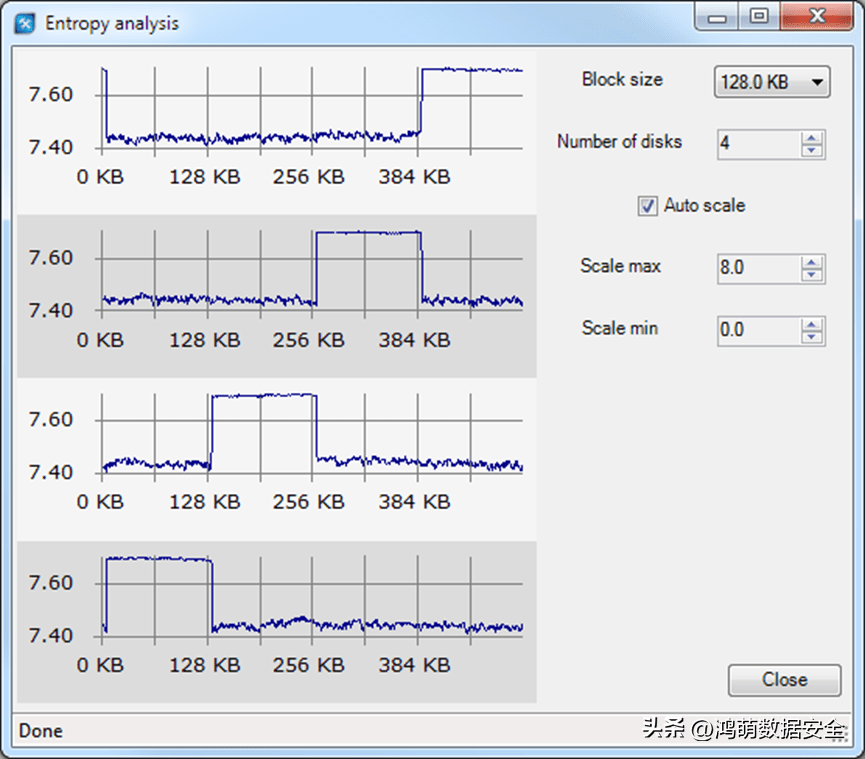
Task: Toggle the Auto scale checkbox
Action: tap(648, 206)
